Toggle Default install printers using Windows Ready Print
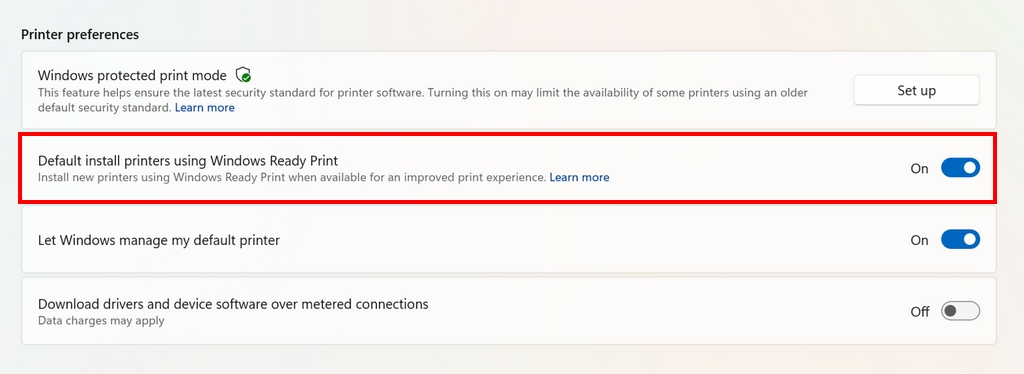 (960, 168)
